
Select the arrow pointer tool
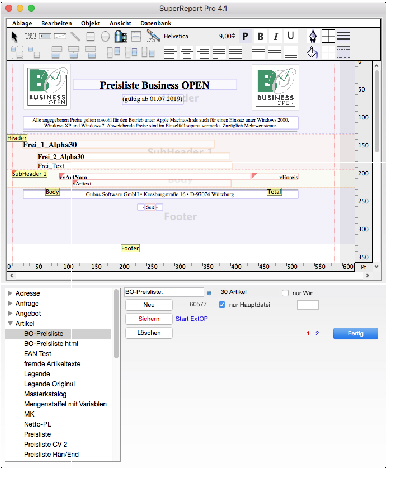pos(14,36)
